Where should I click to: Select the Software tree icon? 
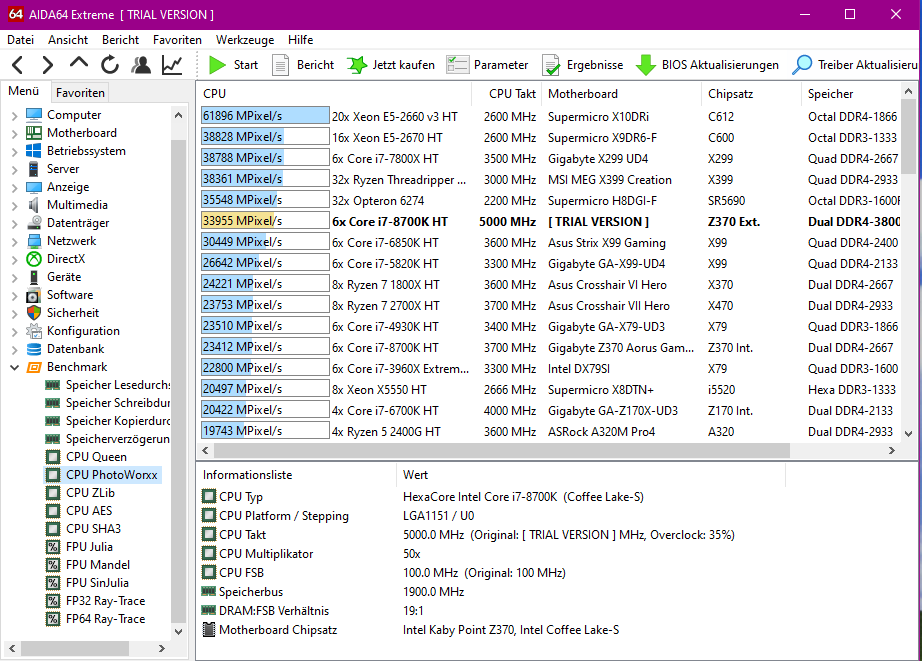click(34, 295)
